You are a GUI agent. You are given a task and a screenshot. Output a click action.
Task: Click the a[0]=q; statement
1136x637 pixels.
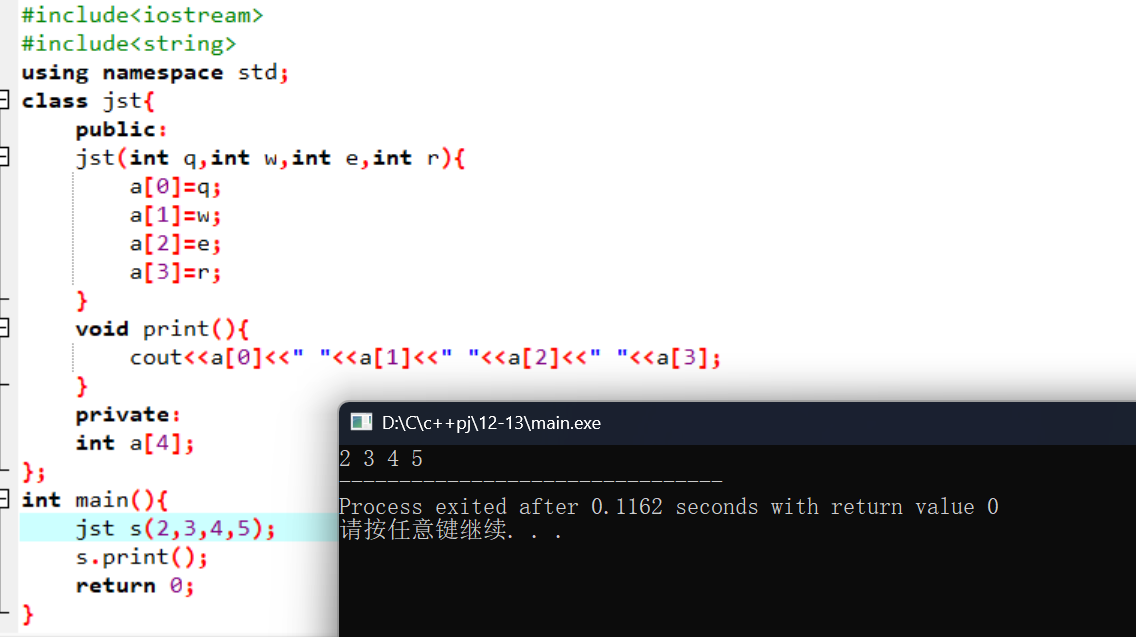point(175,187)
